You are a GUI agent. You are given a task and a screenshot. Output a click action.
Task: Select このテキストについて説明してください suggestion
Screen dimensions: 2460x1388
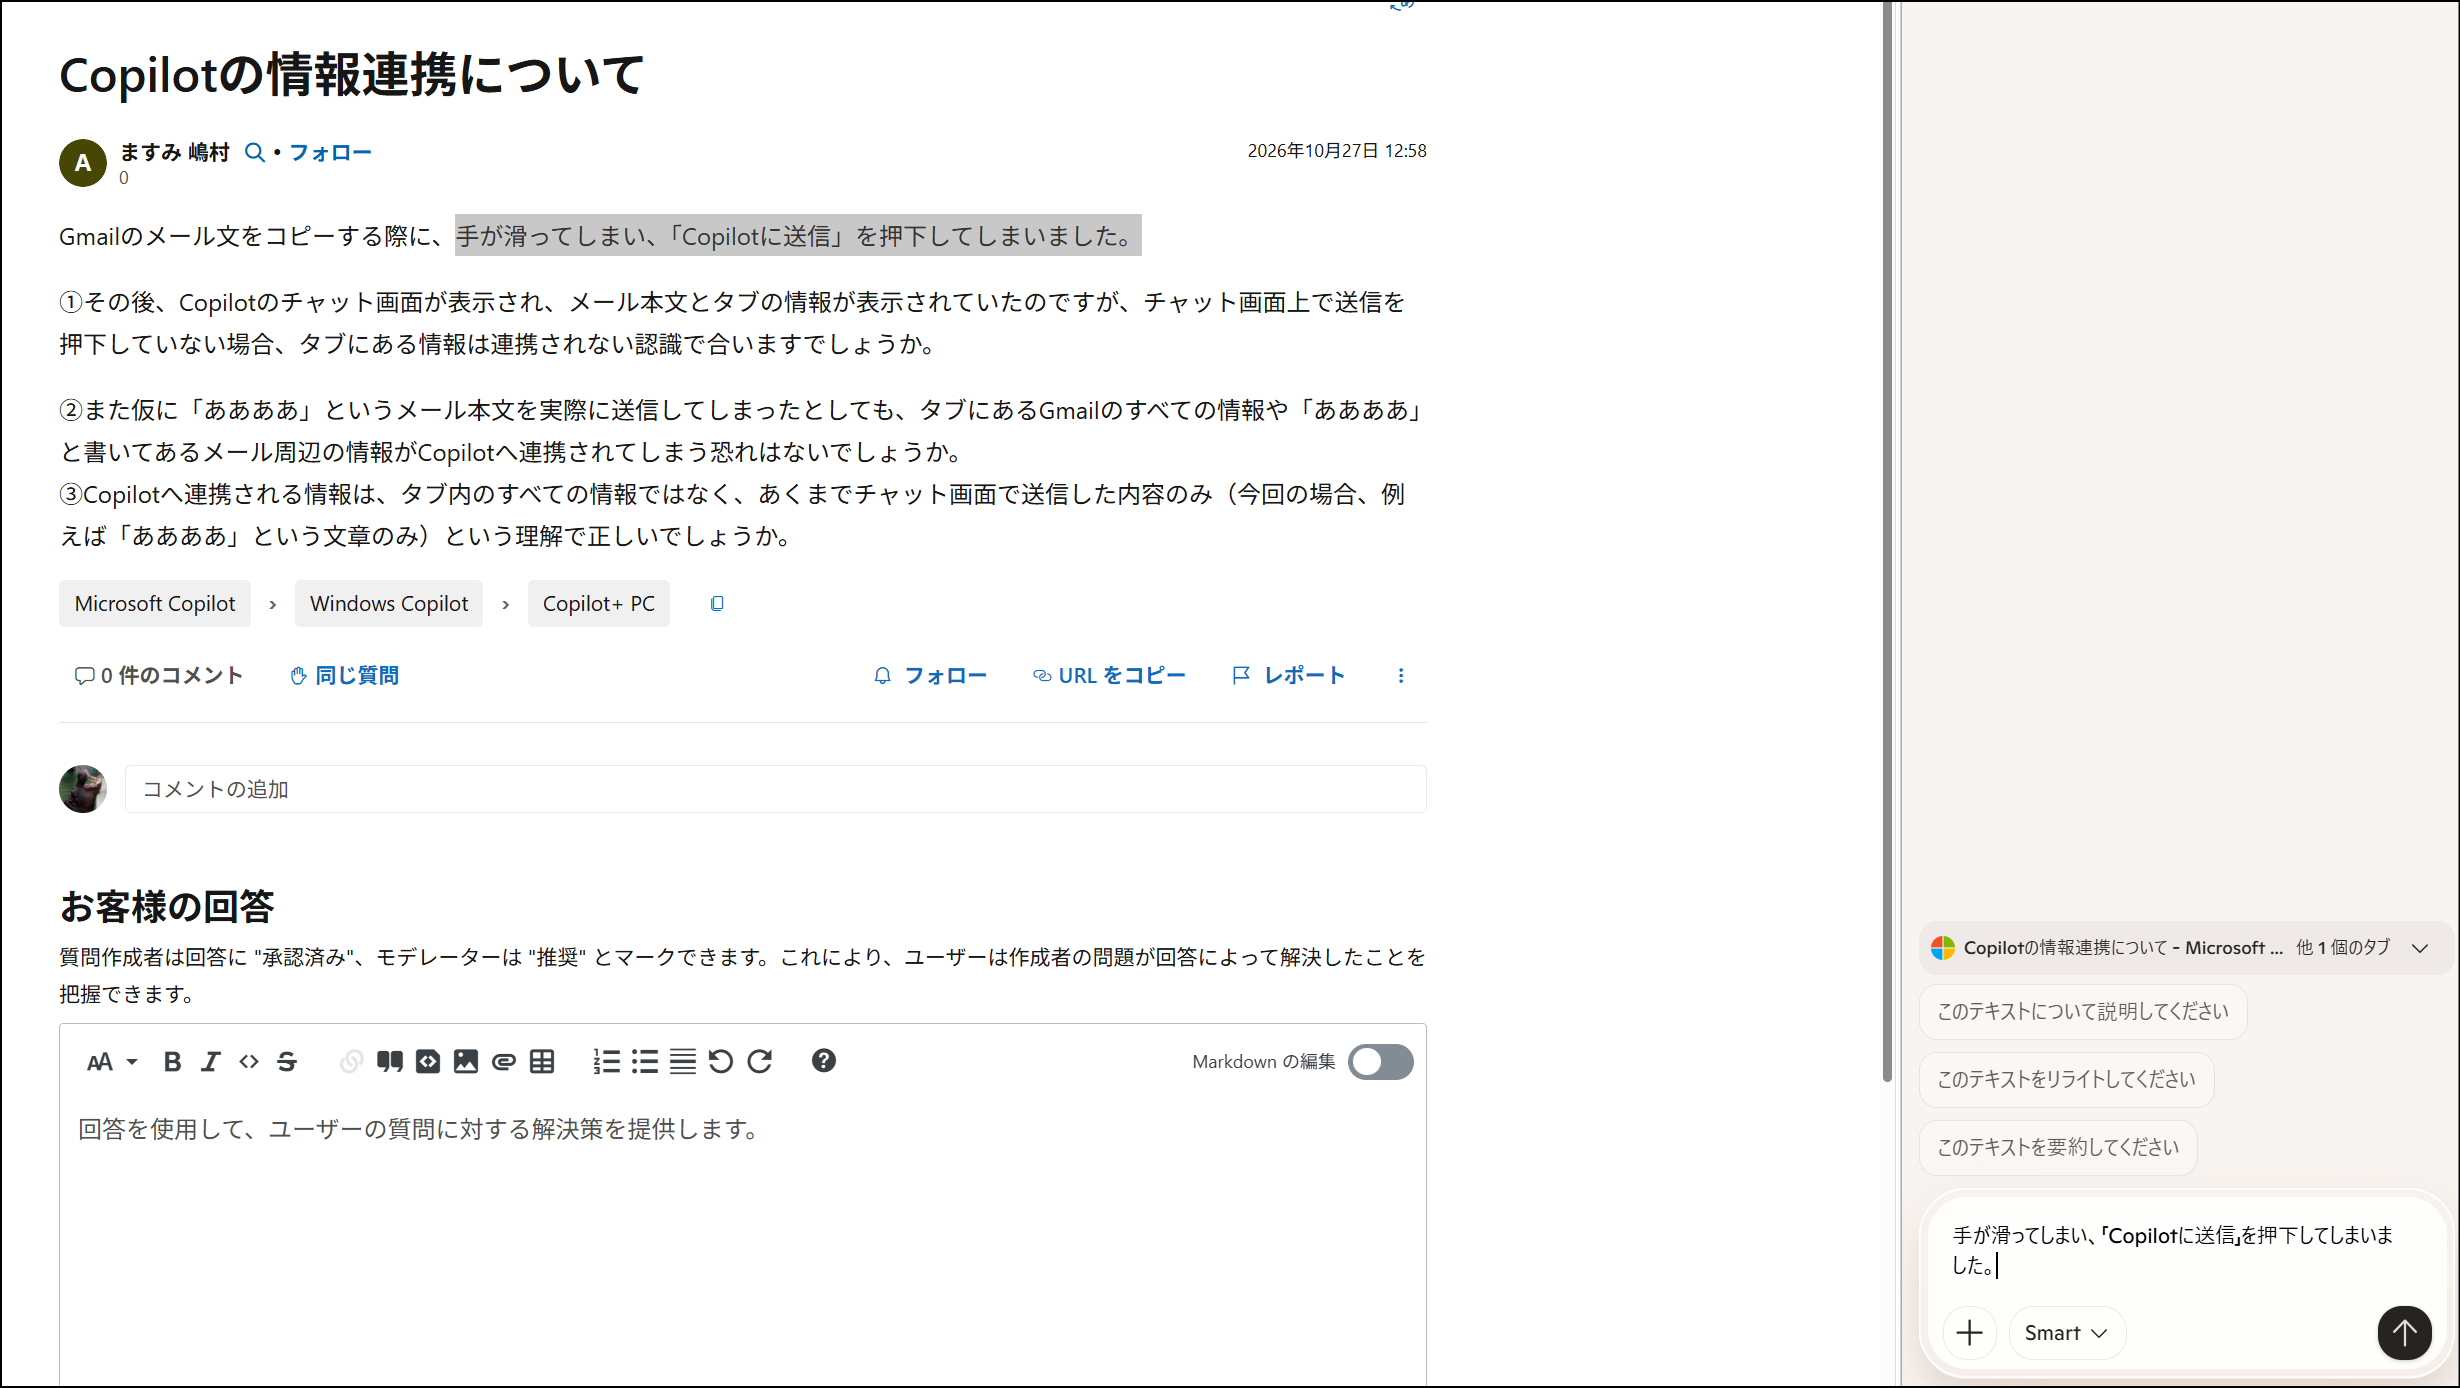[x=2083, y=1012]
